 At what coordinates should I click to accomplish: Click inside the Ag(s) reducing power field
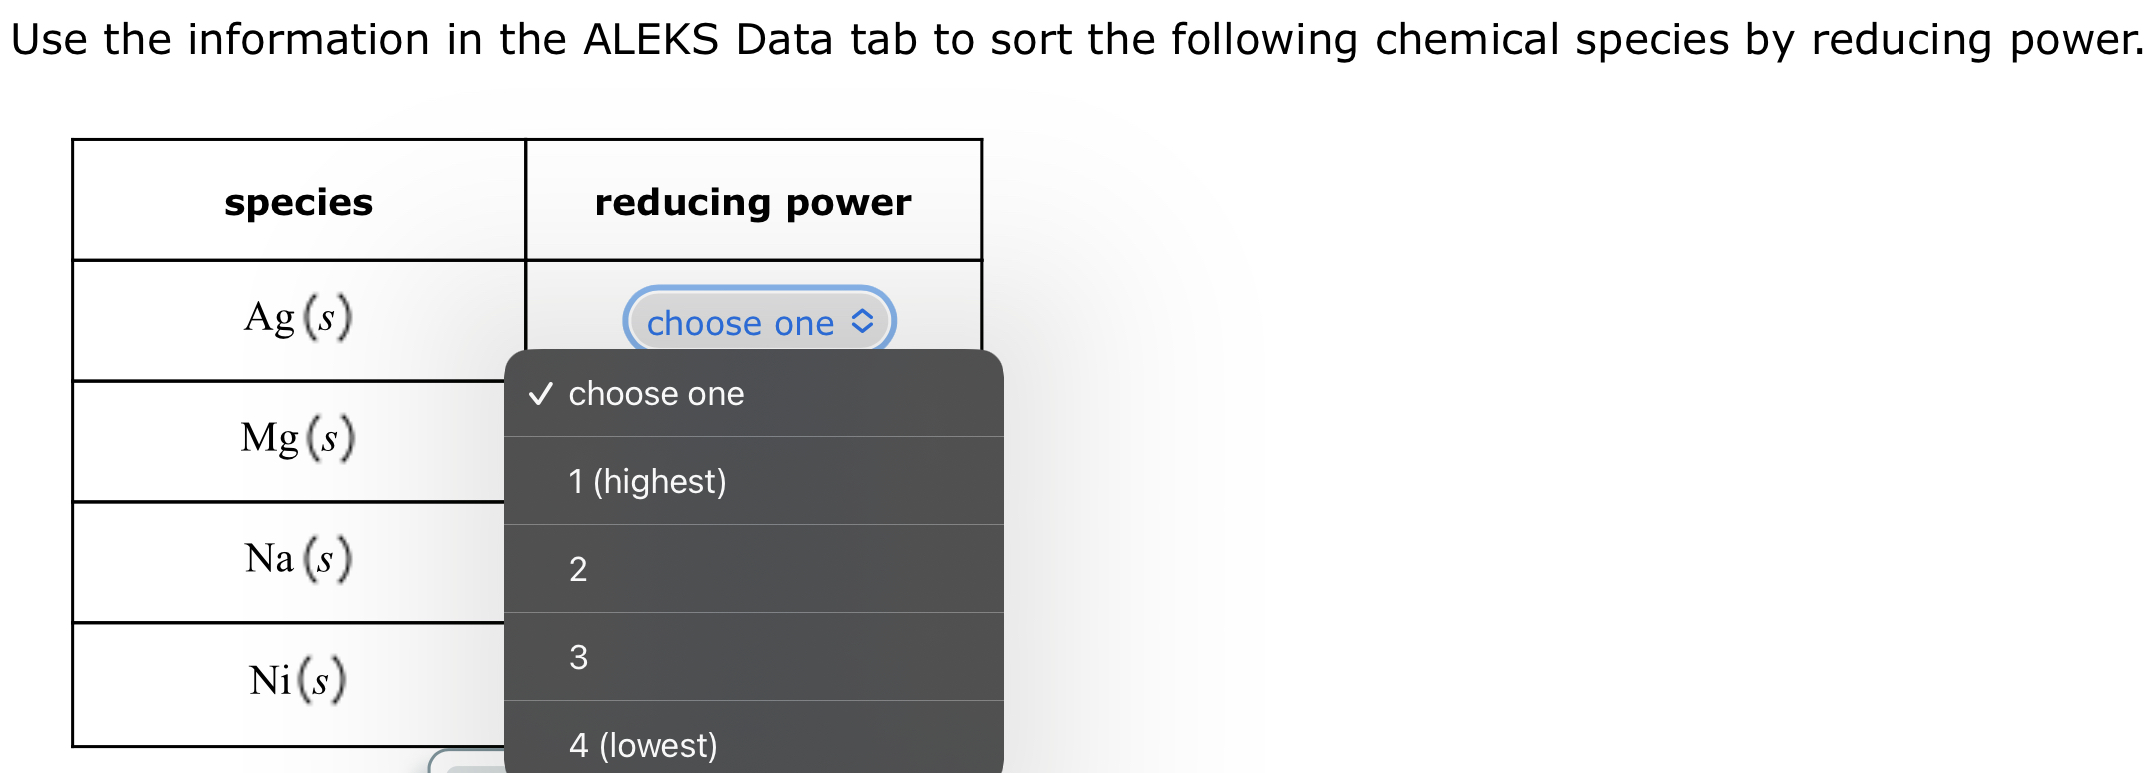[x=758, y=322]
